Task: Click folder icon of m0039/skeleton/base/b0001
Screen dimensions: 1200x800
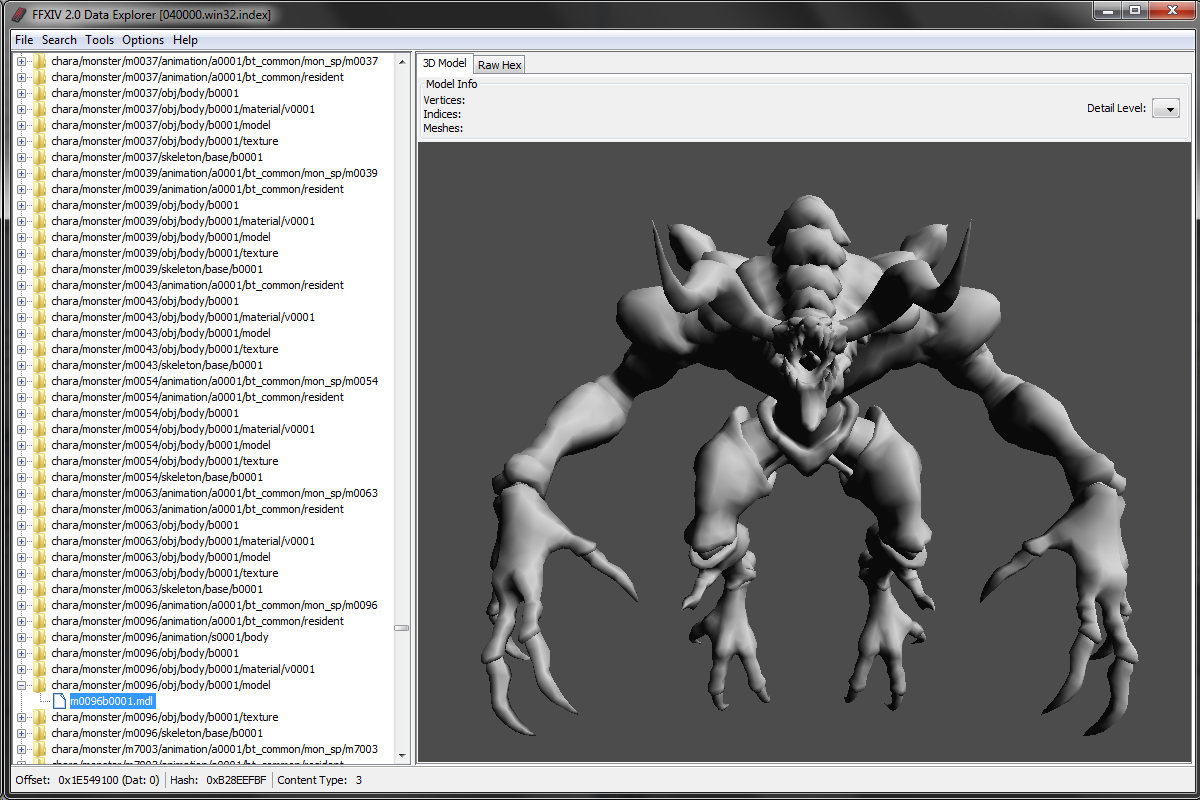Action: [x=40, y=269]
